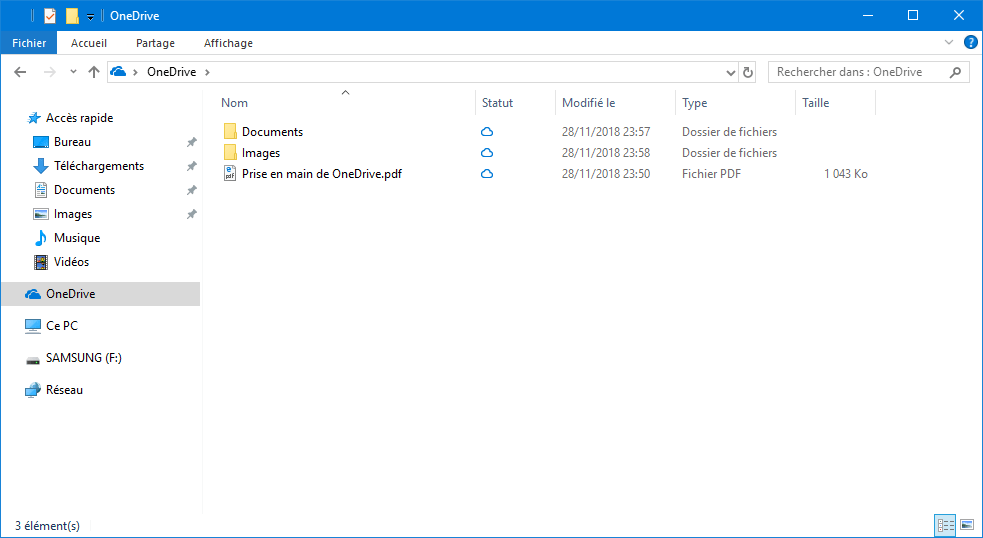The image size is (983, 538).
Task: Click the SAMSUNG drive icon
Action: pos(33,360)
